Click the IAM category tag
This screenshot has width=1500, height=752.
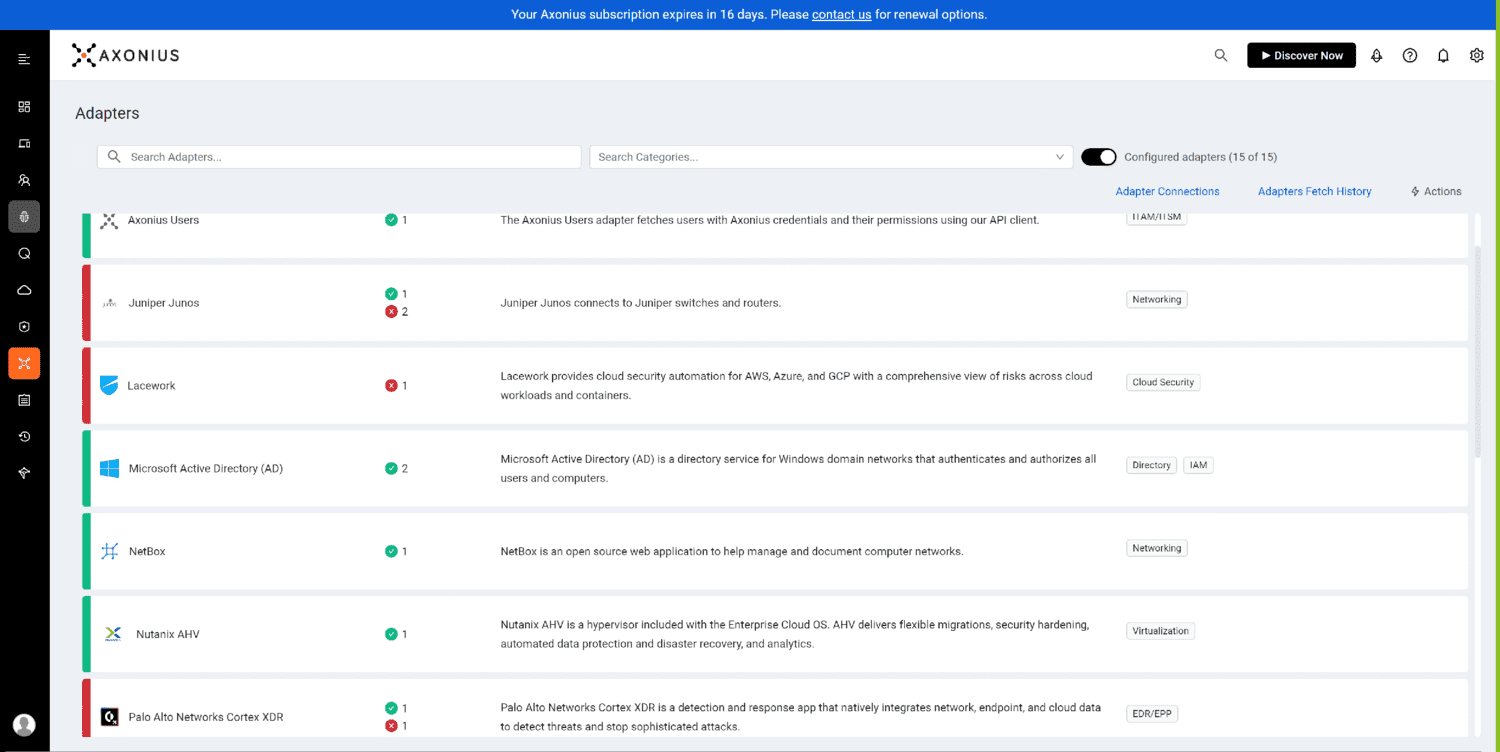point(1198,465)
